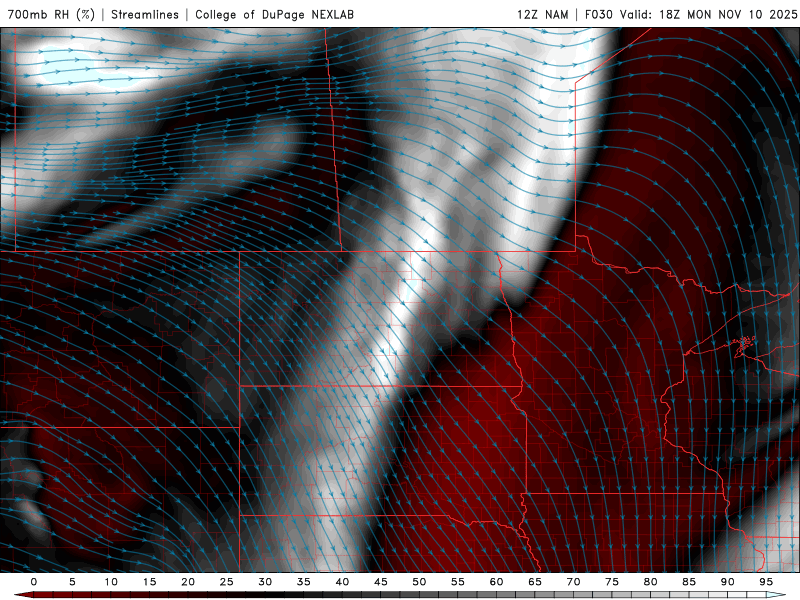Select the "F030" forecast hour text
The image size is (800, 600).
point(598,14)
